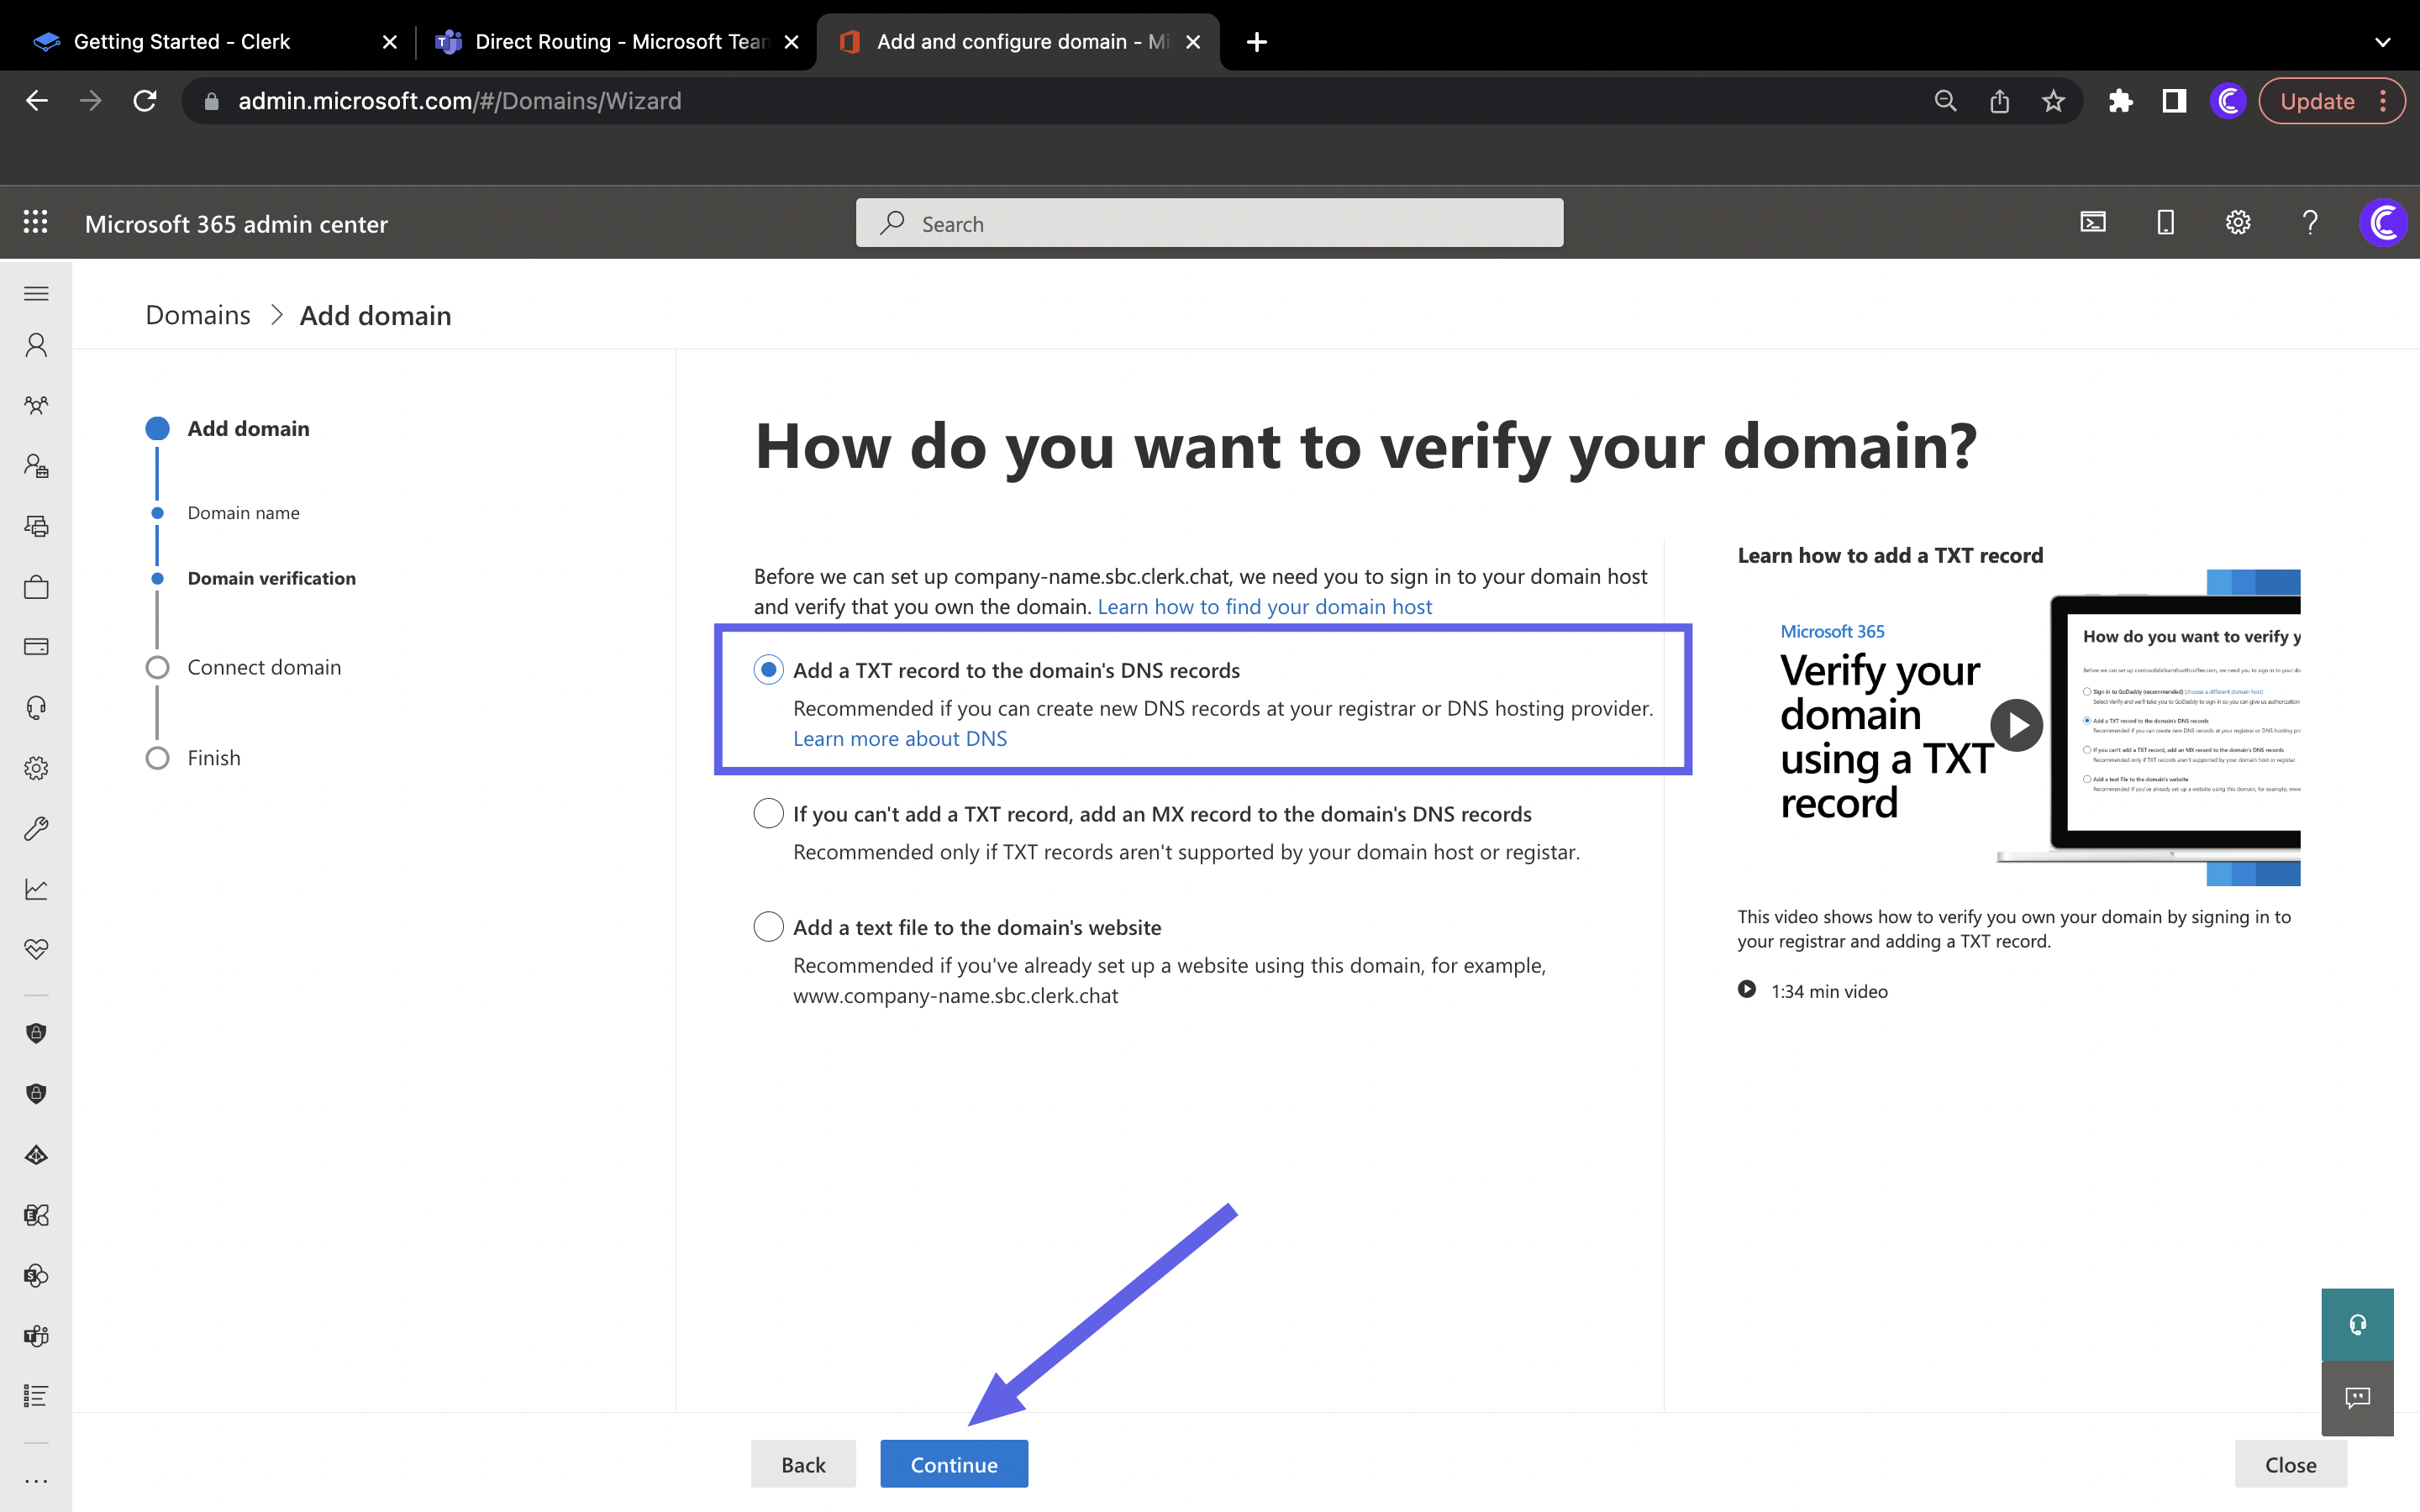Click Microsoft 365 admin center title

236,224
